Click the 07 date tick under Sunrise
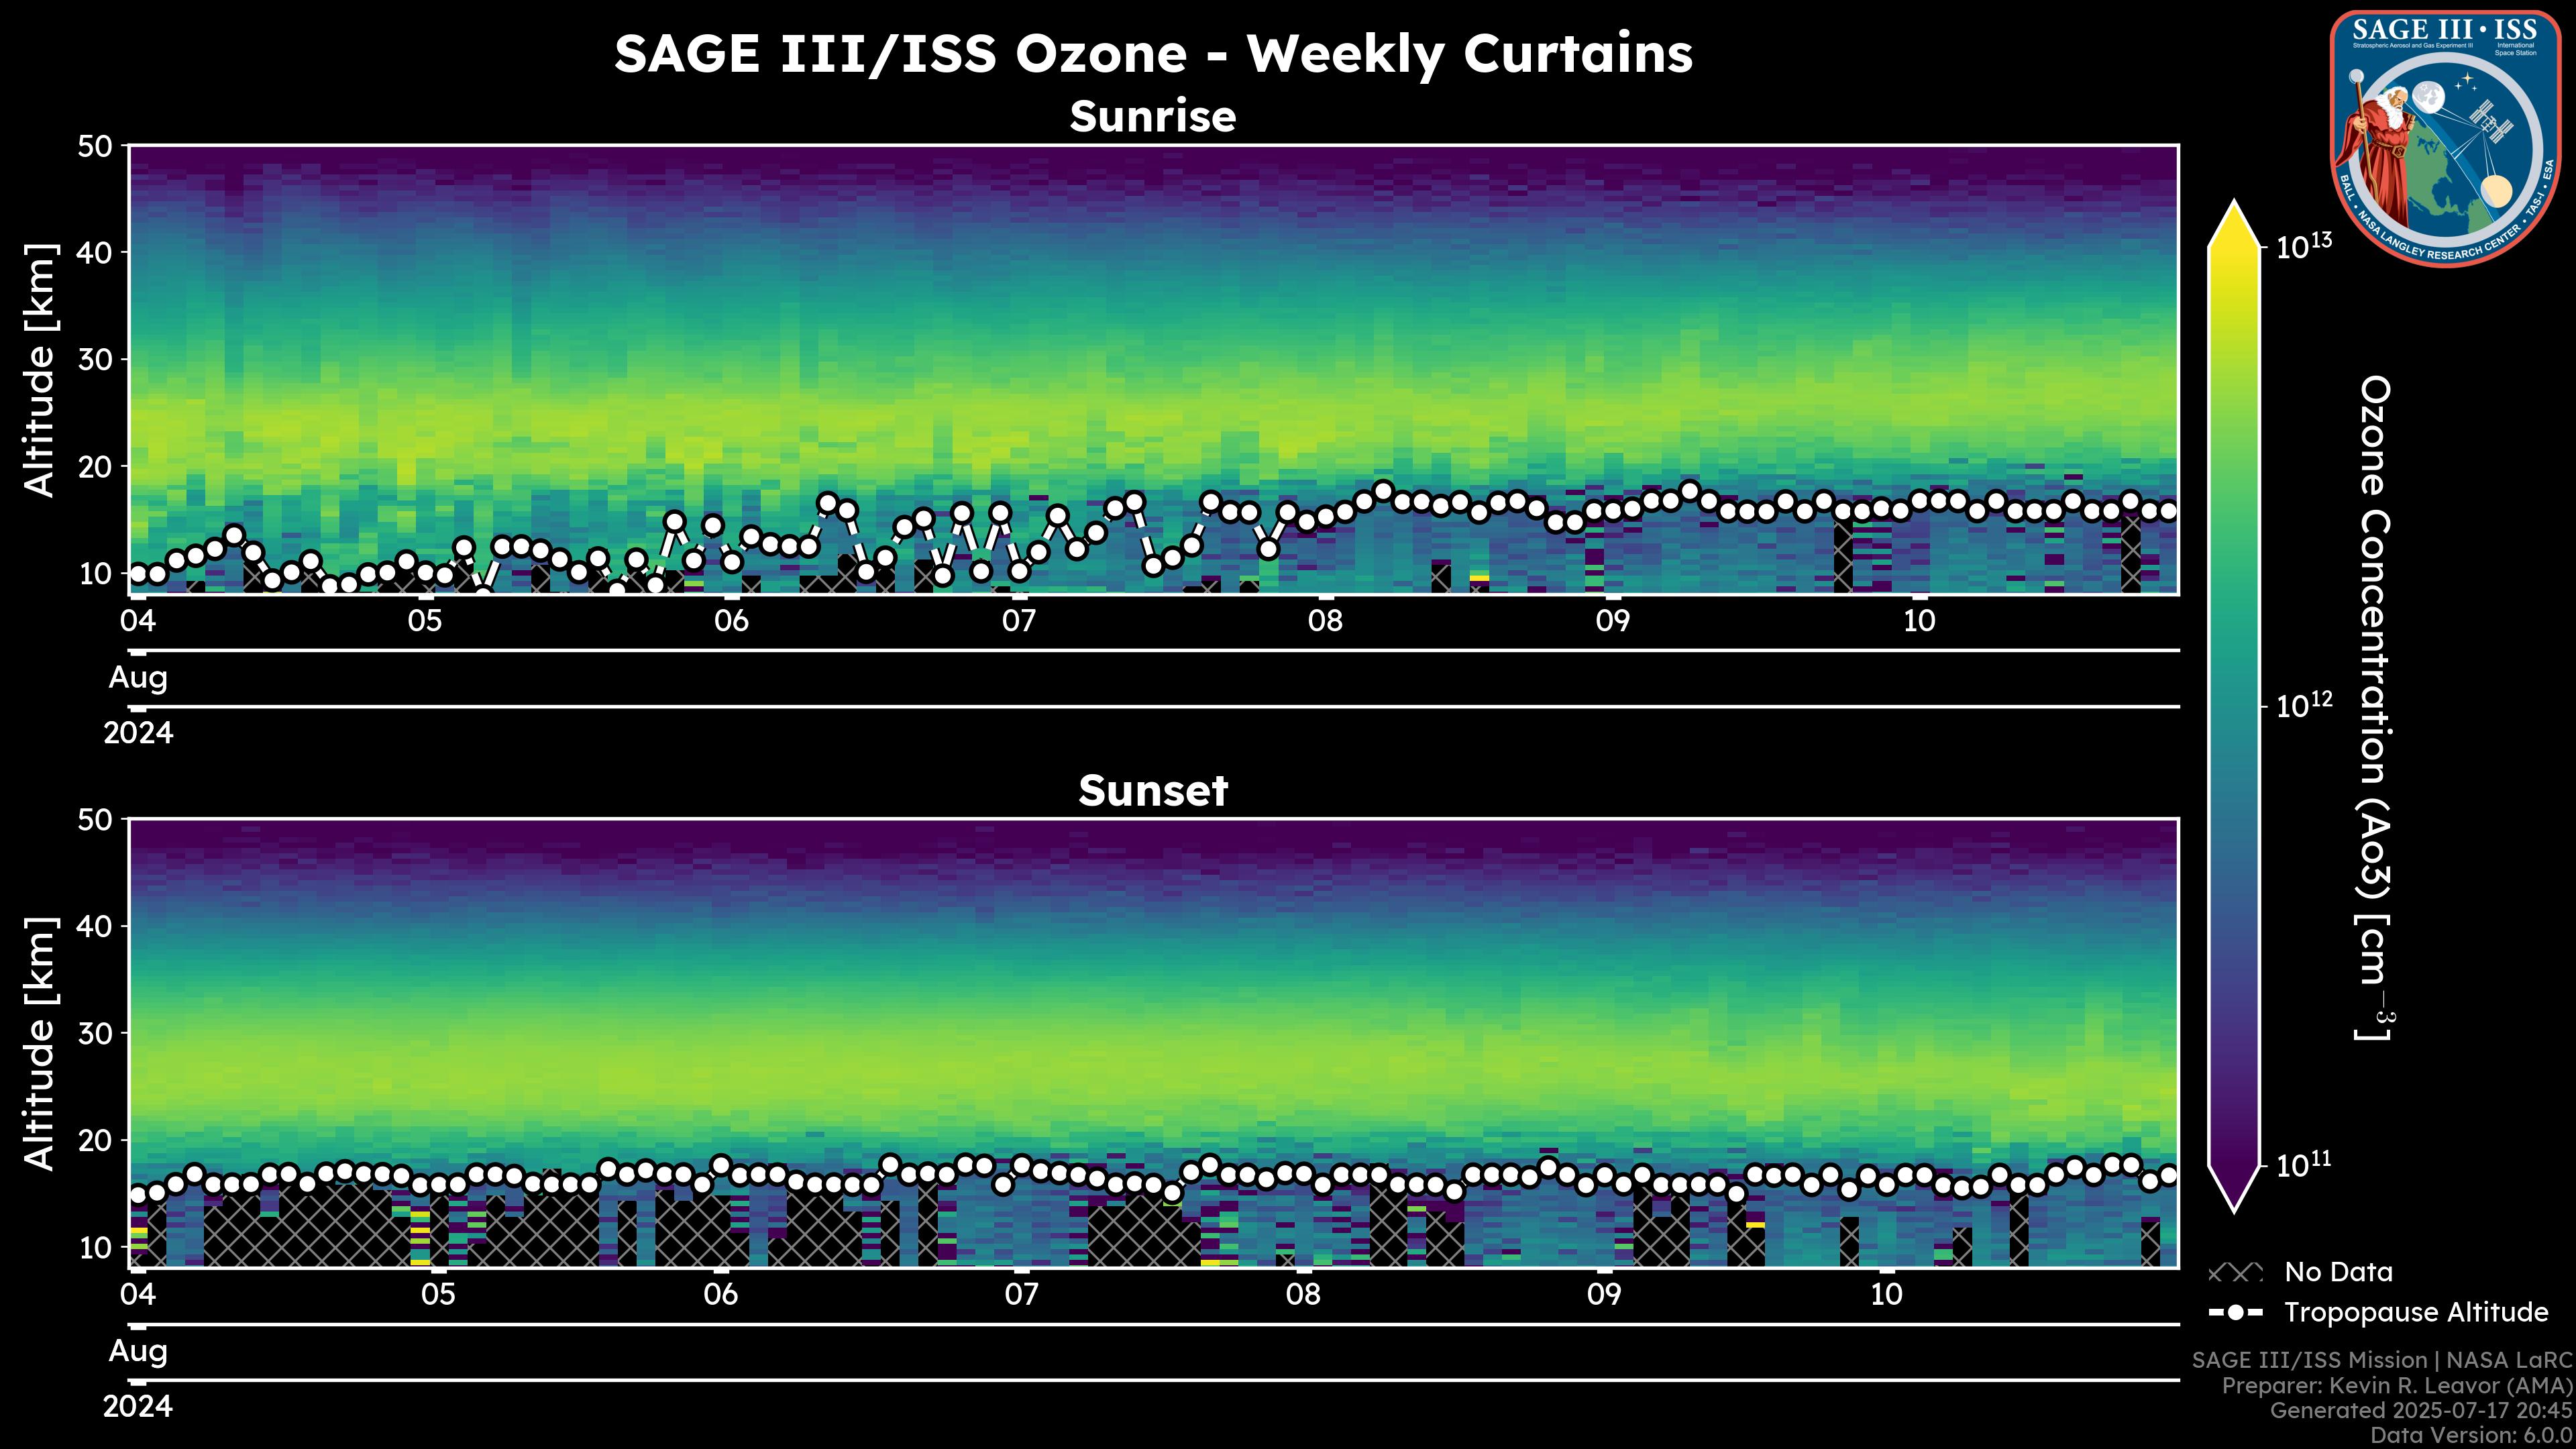The width and height of the screenshot is (2576, 1449). 1018,621
